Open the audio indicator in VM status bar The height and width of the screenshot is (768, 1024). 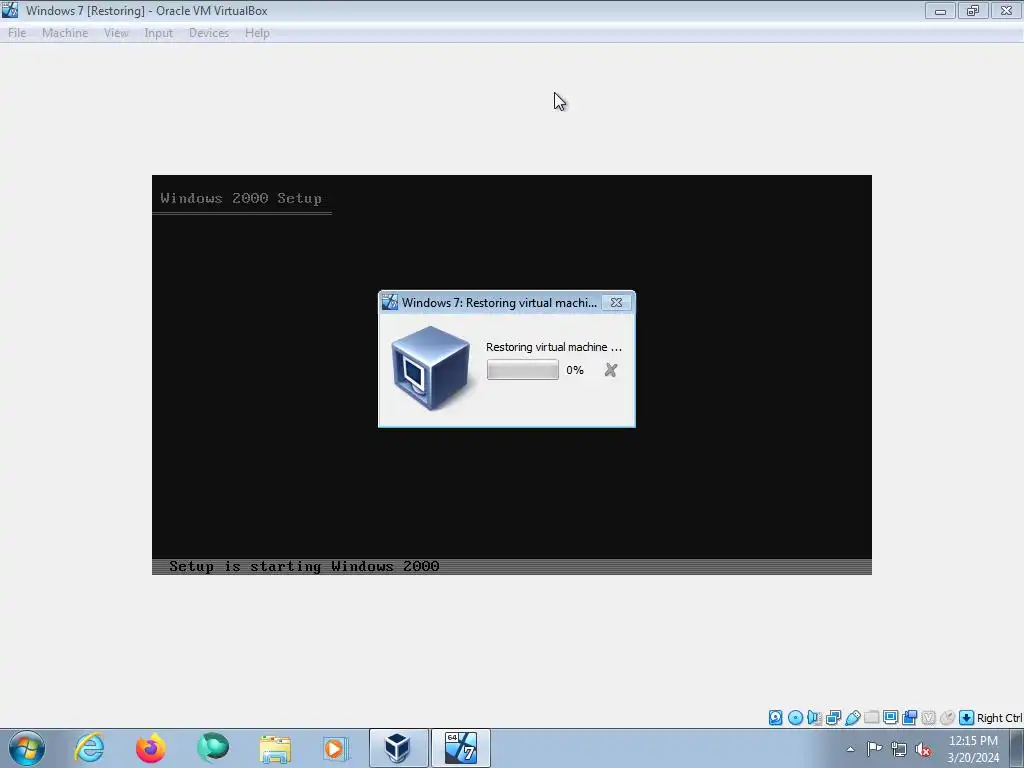point(814,718)
